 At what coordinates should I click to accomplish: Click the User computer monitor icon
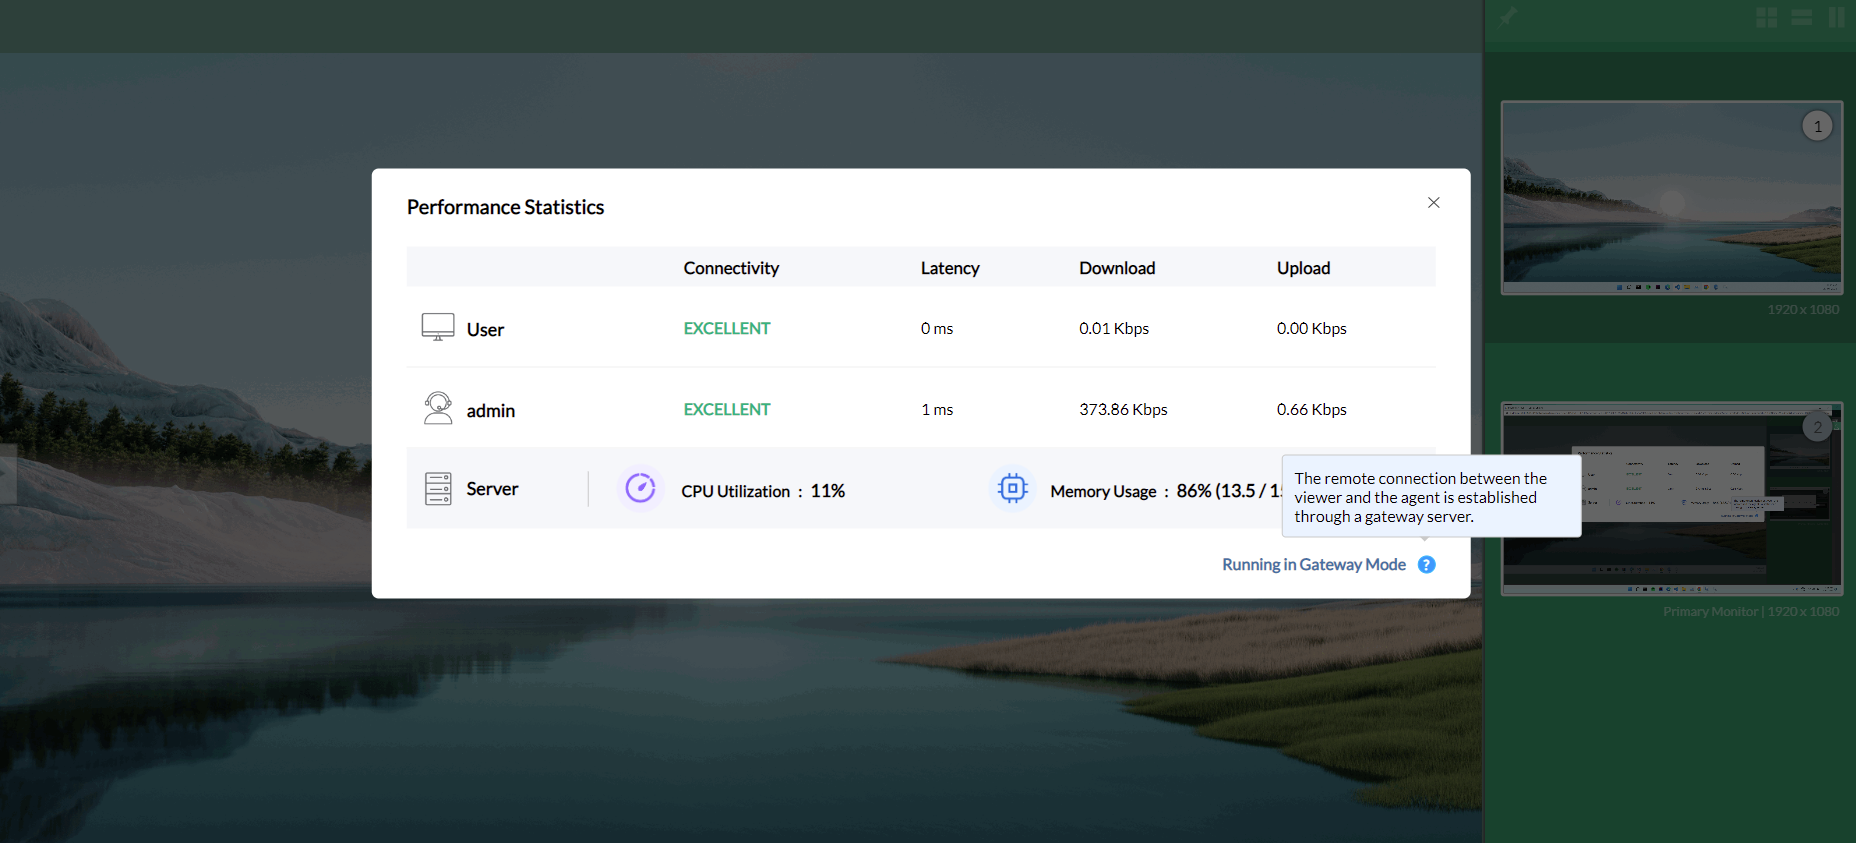click(438, 327)
